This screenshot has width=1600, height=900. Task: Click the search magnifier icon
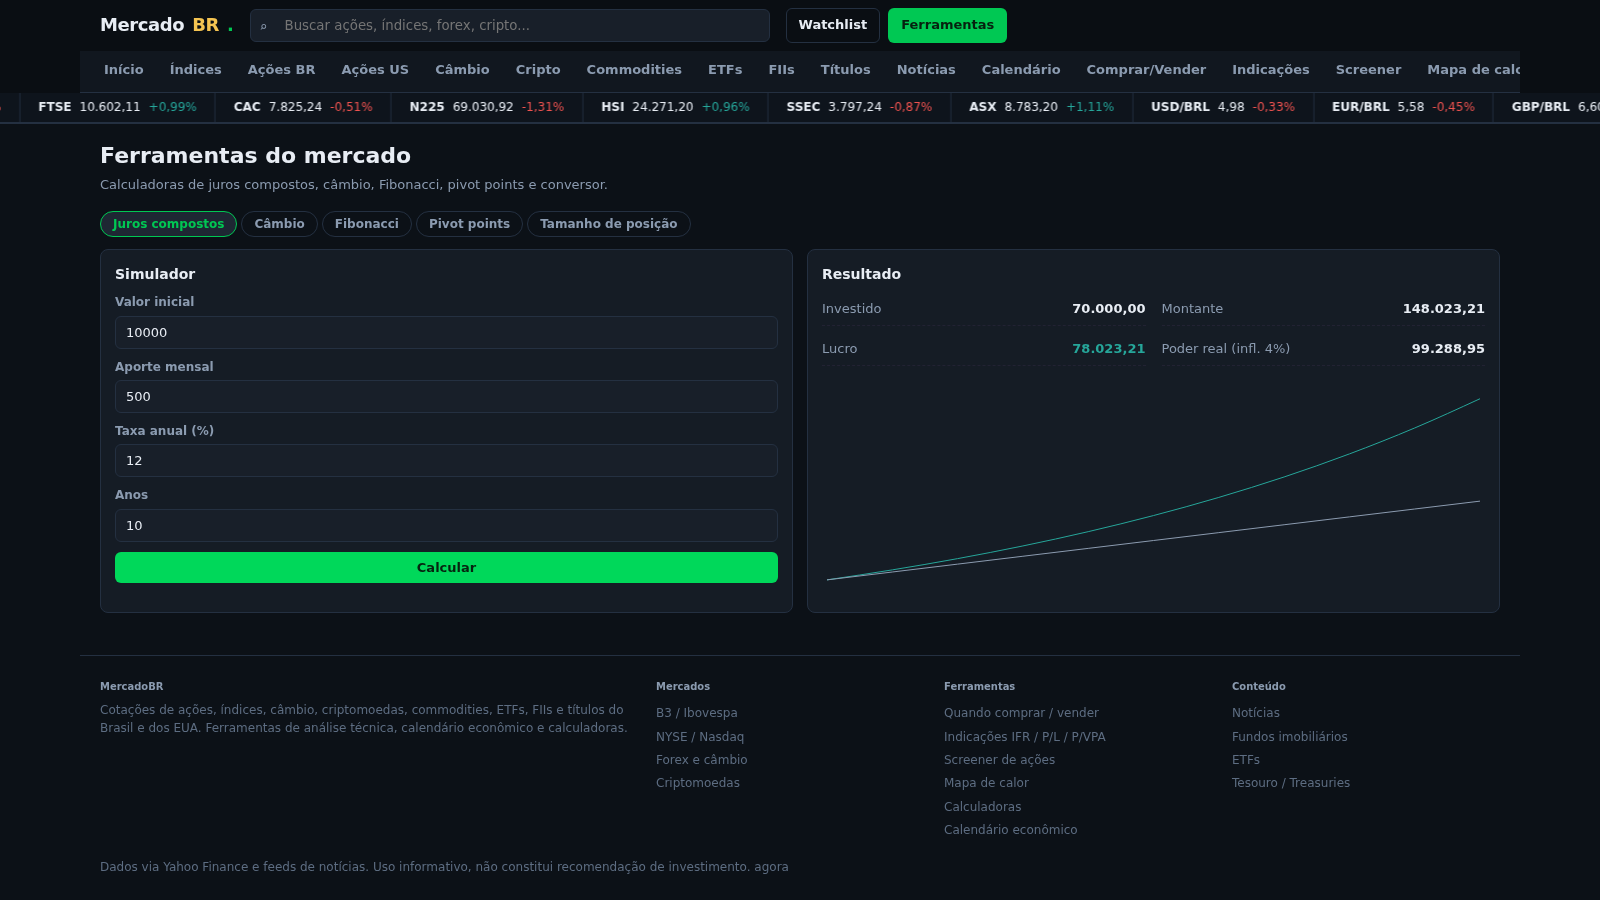coord(264,26)
